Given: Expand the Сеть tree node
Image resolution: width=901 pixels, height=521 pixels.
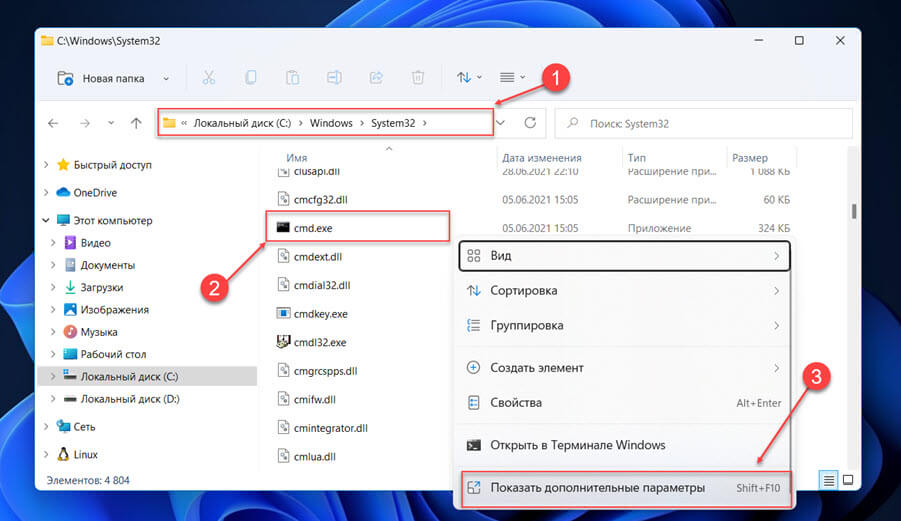Looking at the screenshot, I should pos(46,427).
